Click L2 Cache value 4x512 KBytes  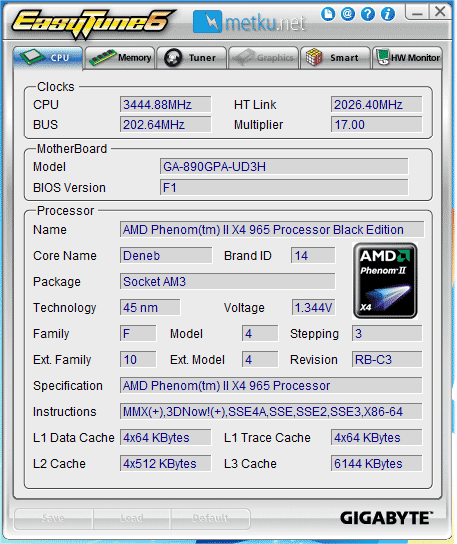[x=166, y=464]
